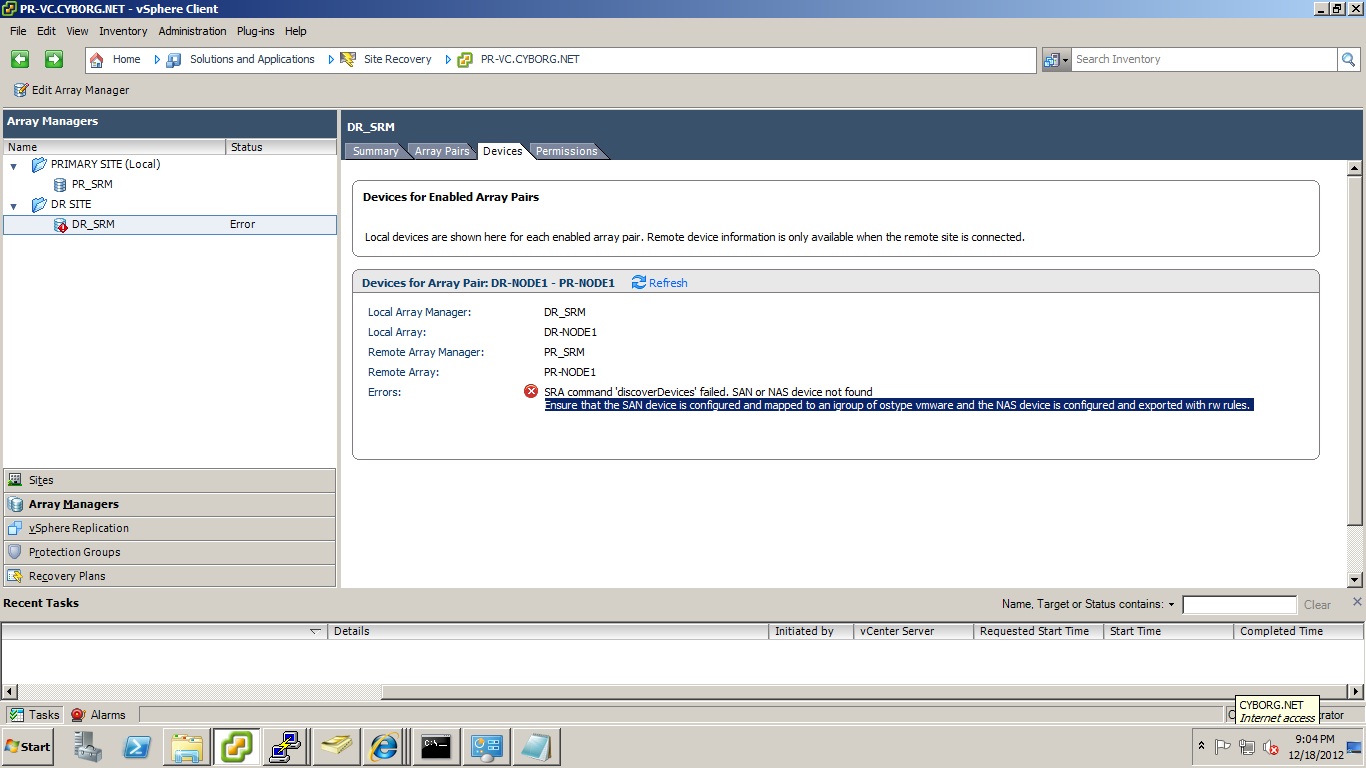Click the Recent Tasks left scroll arrow

pyautogui.click(x=9, y=691)
